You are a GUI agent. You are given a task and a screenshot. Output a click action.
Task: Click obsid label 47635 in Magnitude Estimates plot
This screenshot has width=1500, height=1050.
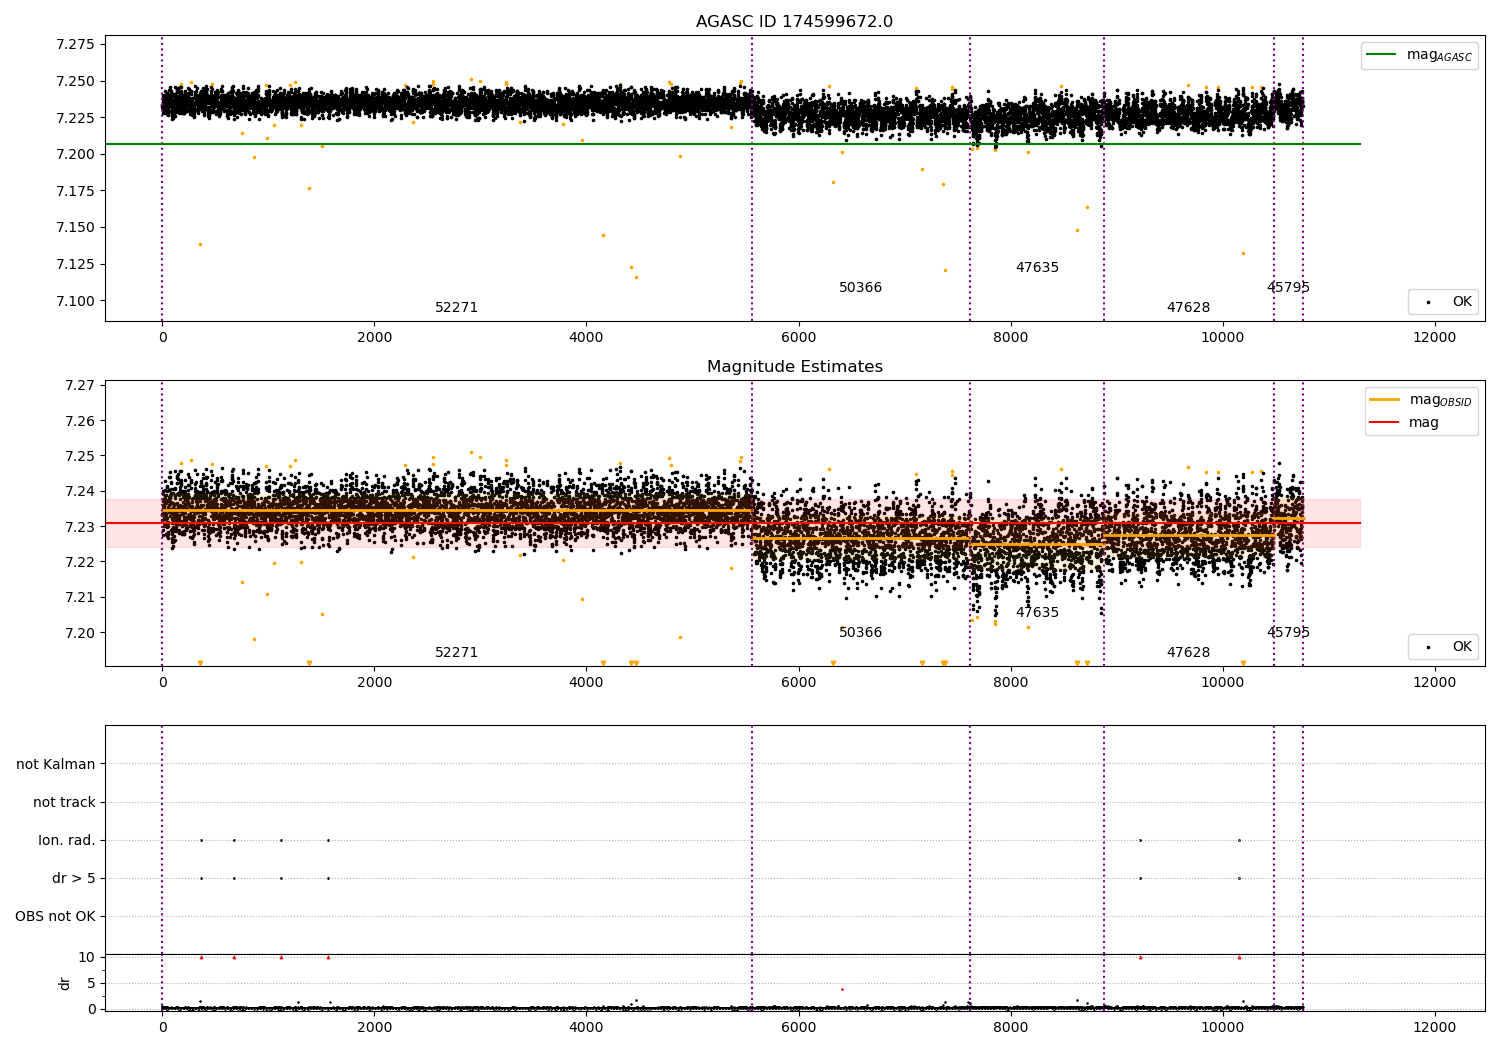click(1037, 613)
